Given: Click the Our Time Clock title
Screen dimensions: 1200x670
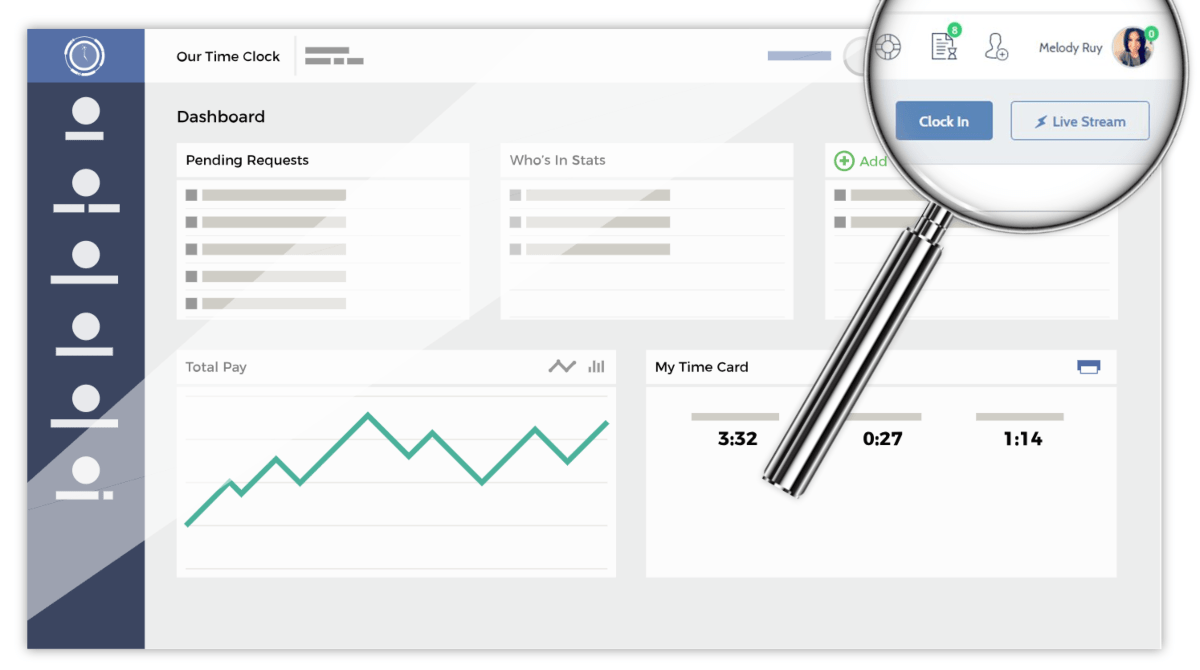Looking at the screenshot, I should pyautogui.click(x=228, y=57).
